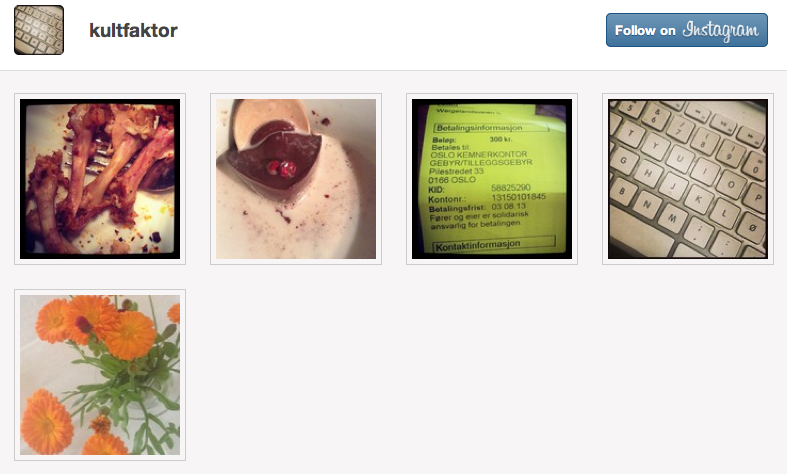The image size is (787, 474).
Task: Click the kultfaktor keyboard profile avatar
Action: pyautogui.click(x=39, y=30)
